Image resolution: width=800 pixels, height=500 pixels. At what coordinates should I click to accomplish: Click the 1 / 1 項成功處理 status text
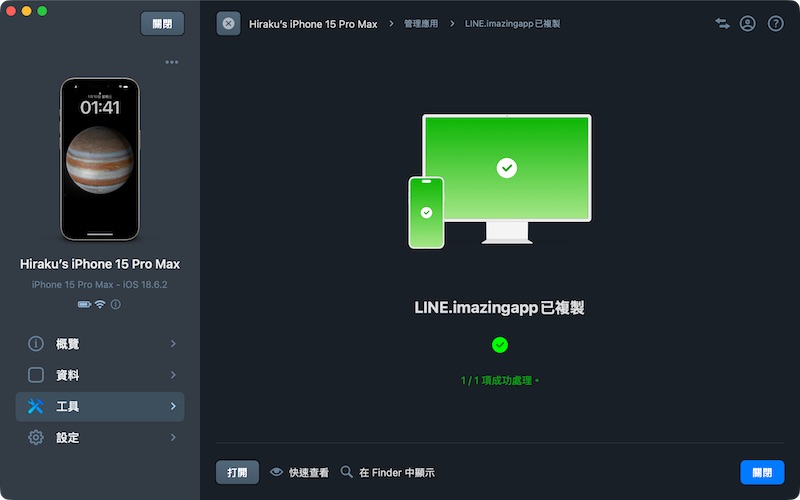point(499,381)
